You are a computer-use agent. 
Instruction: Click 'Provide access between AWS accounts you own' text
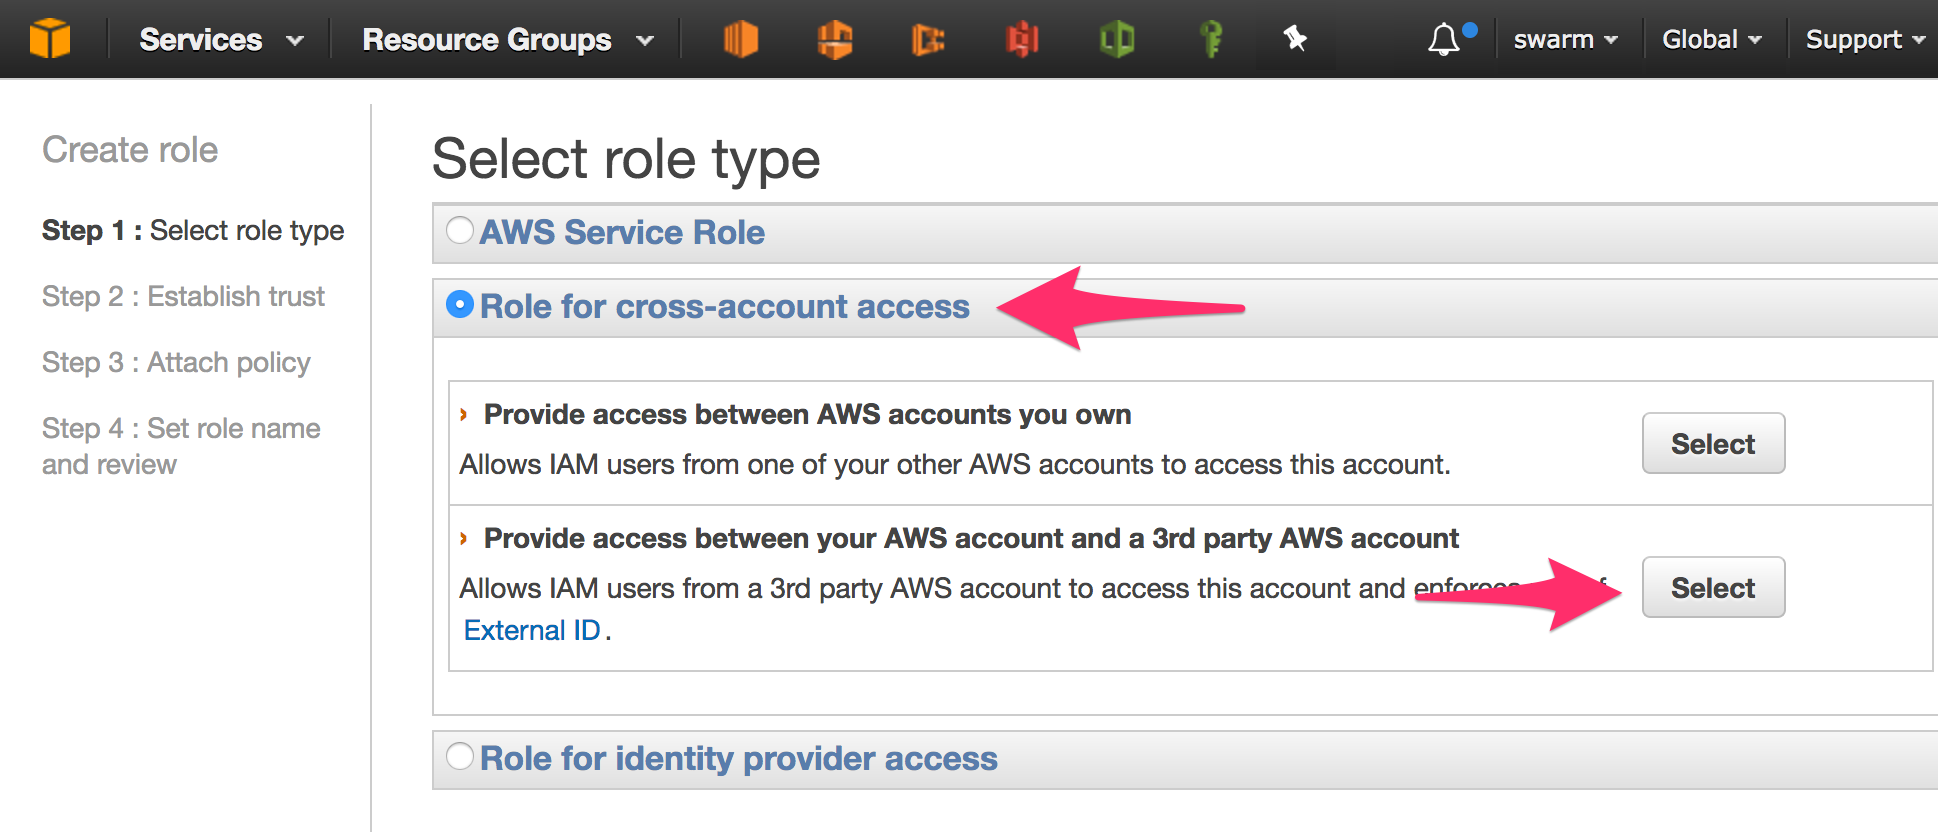coord(808,415)
